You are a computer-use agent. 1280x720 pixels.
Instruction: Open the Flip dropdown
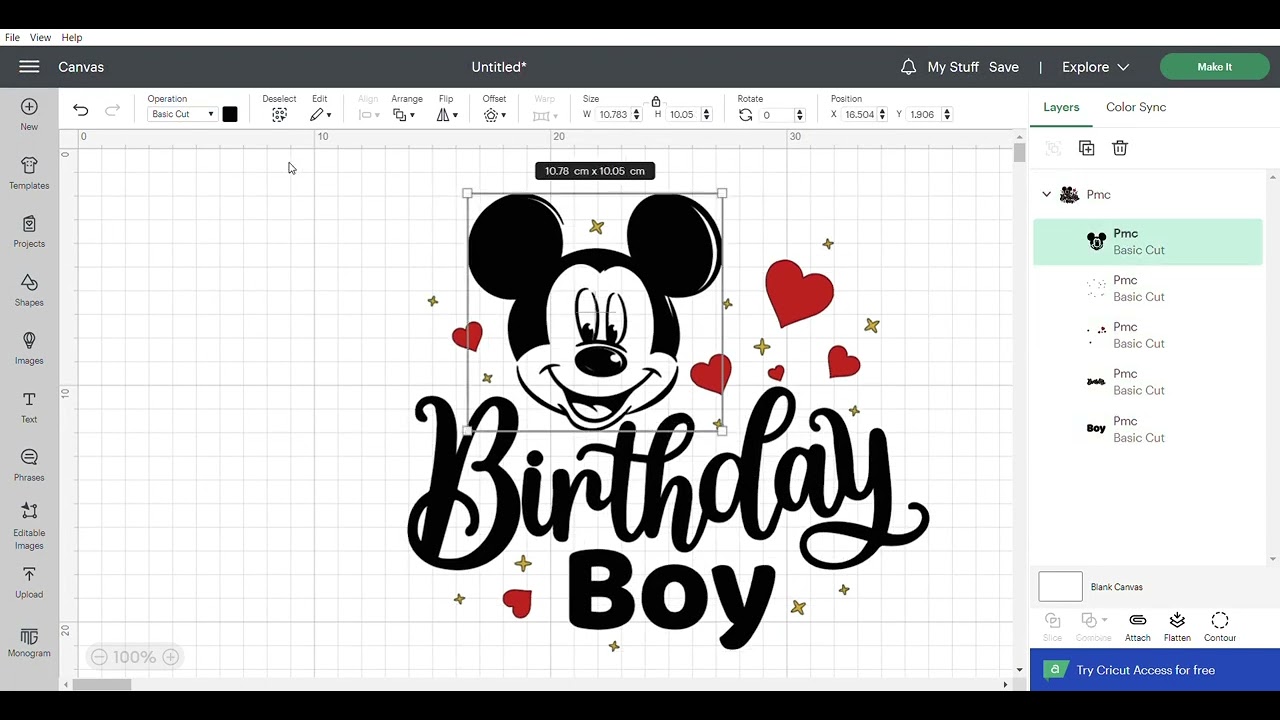[446, 115]
